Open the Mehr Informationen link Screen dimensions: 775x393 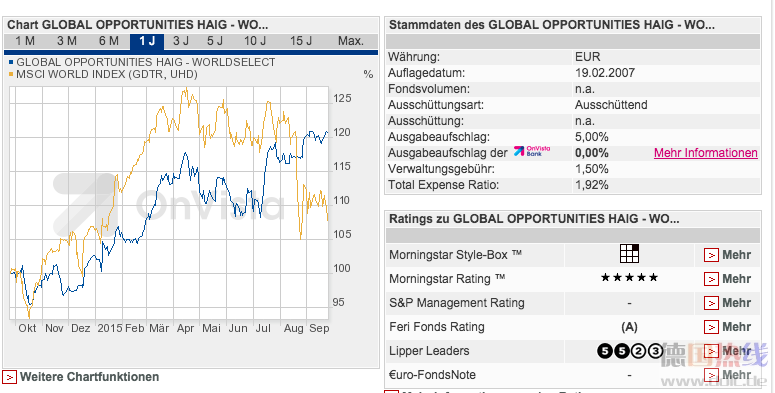706,153
